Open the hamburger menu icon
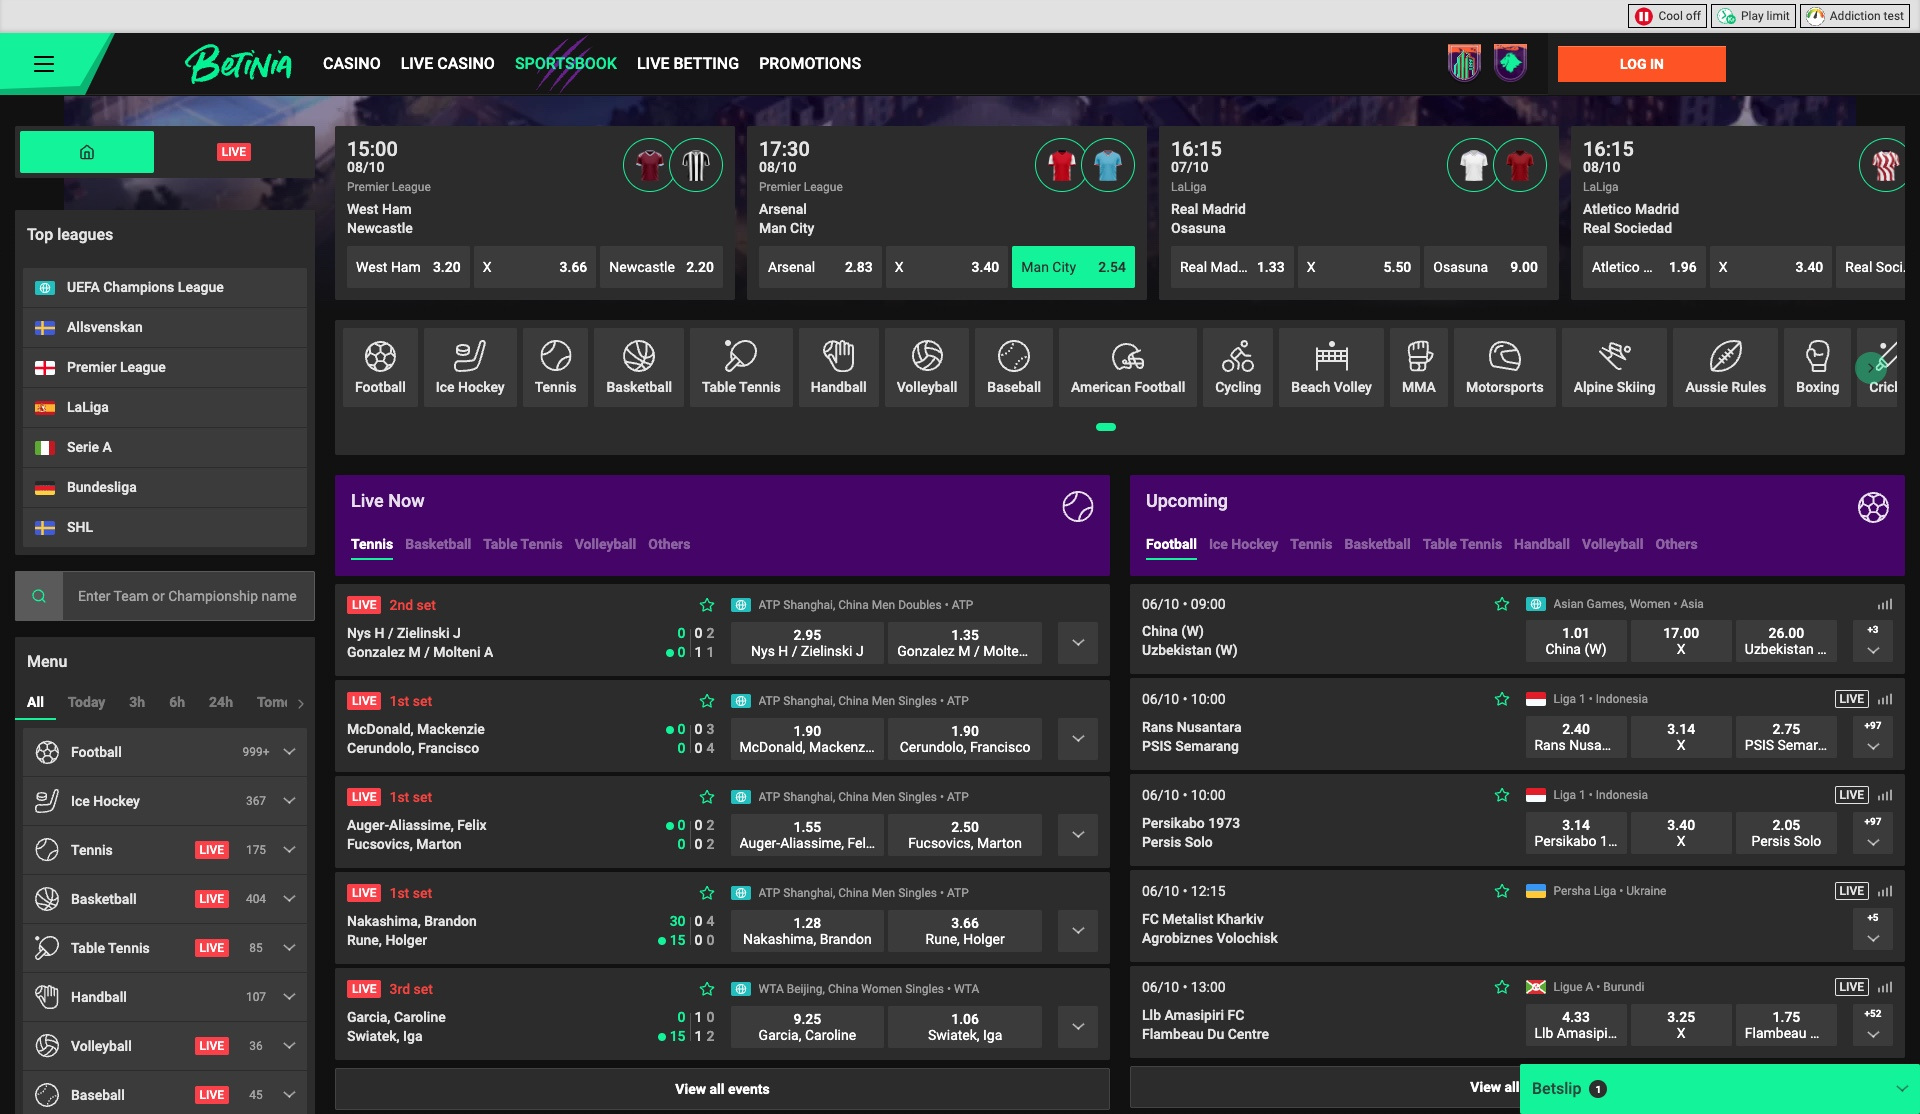1920x1114 pixels. [x=45, y=62]
